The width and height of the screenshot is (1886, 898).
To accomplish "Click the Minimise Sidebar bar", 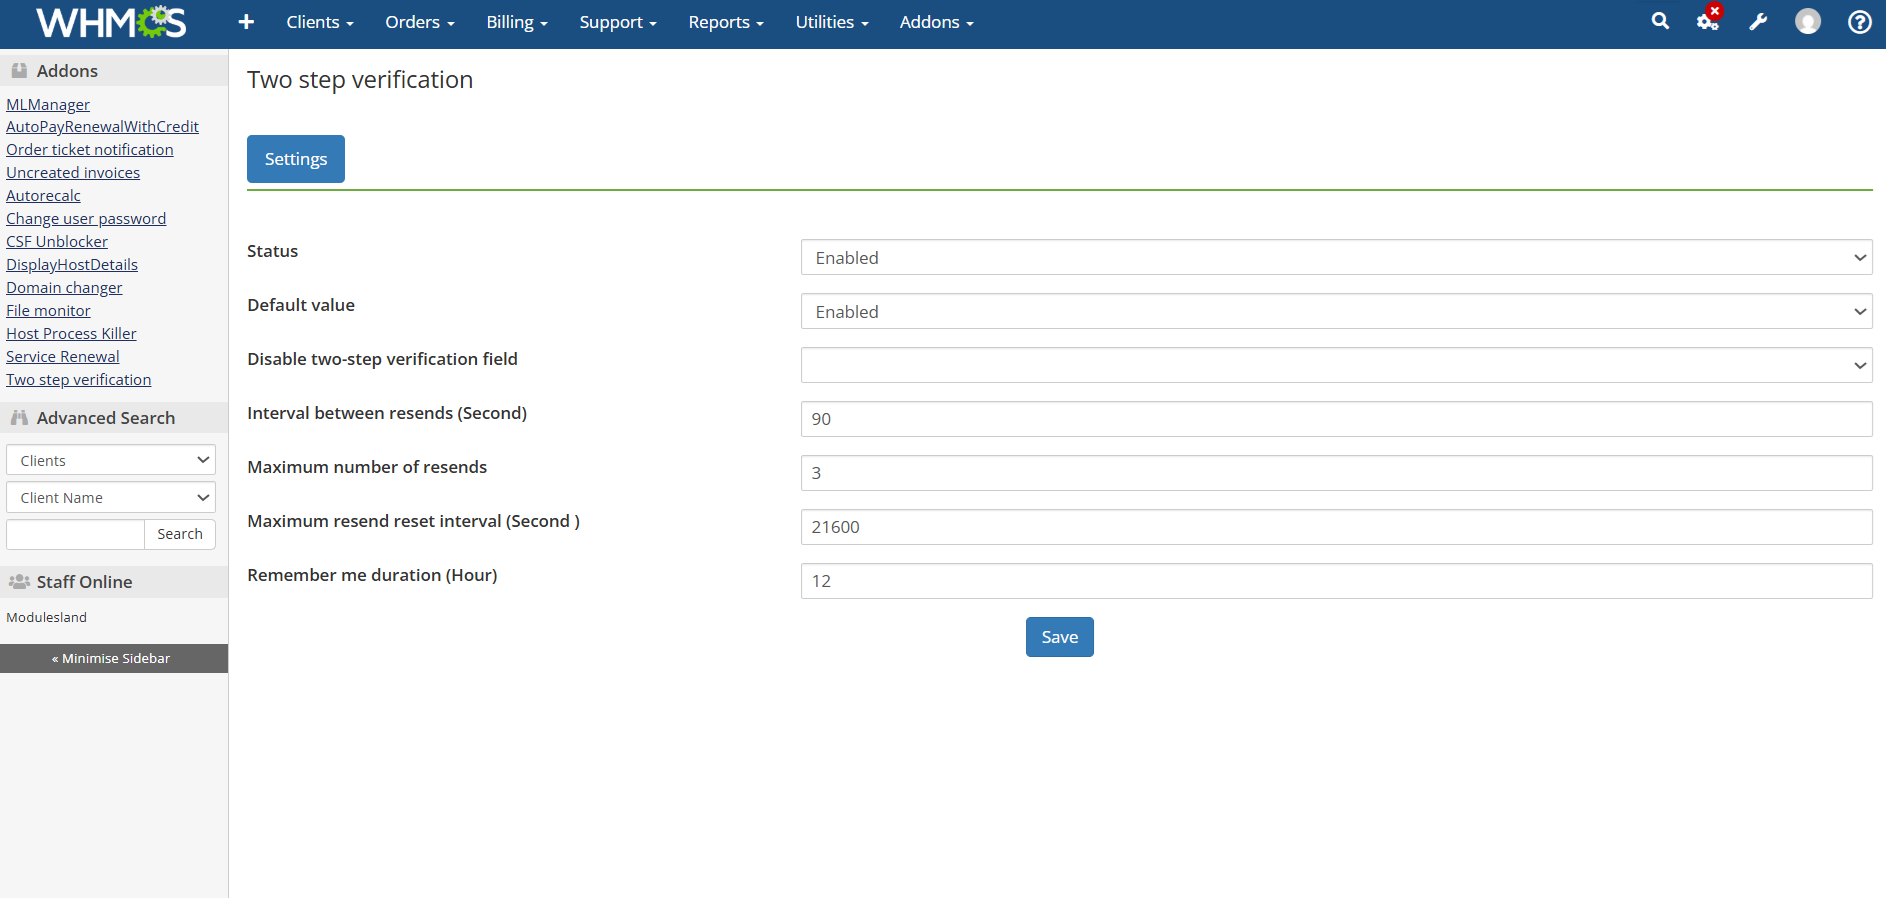I will [x=114, y=658].
